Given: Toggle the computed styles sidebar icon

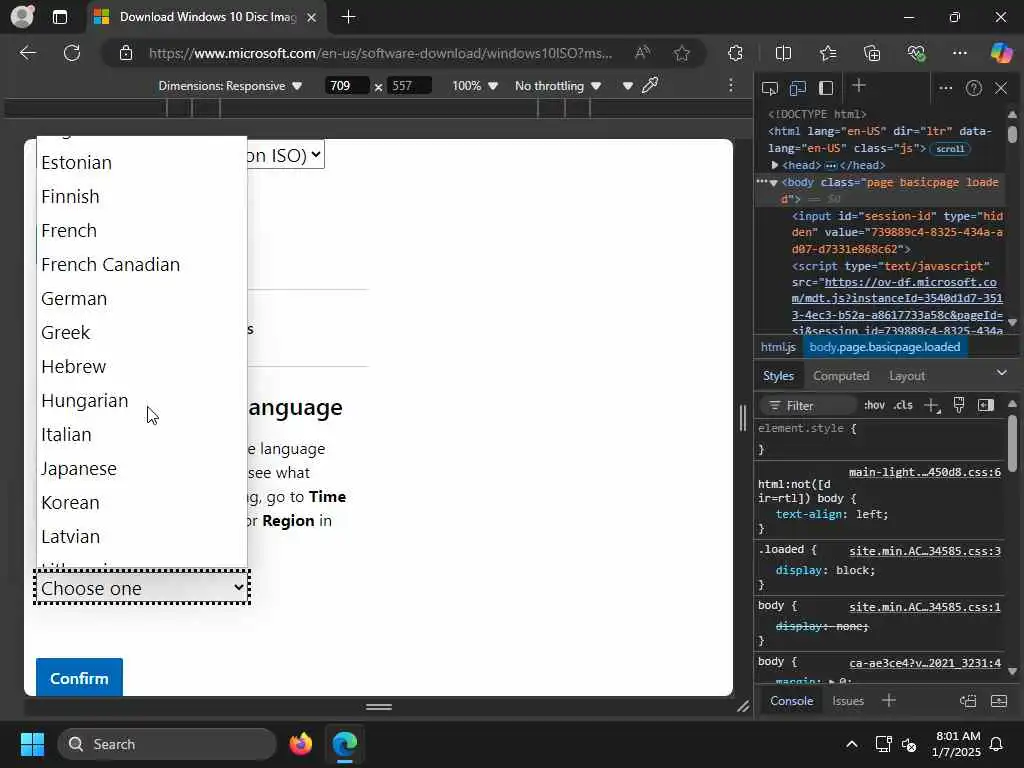Looking at the screenshot, I should pyautogui.click(x=985, y=406).
